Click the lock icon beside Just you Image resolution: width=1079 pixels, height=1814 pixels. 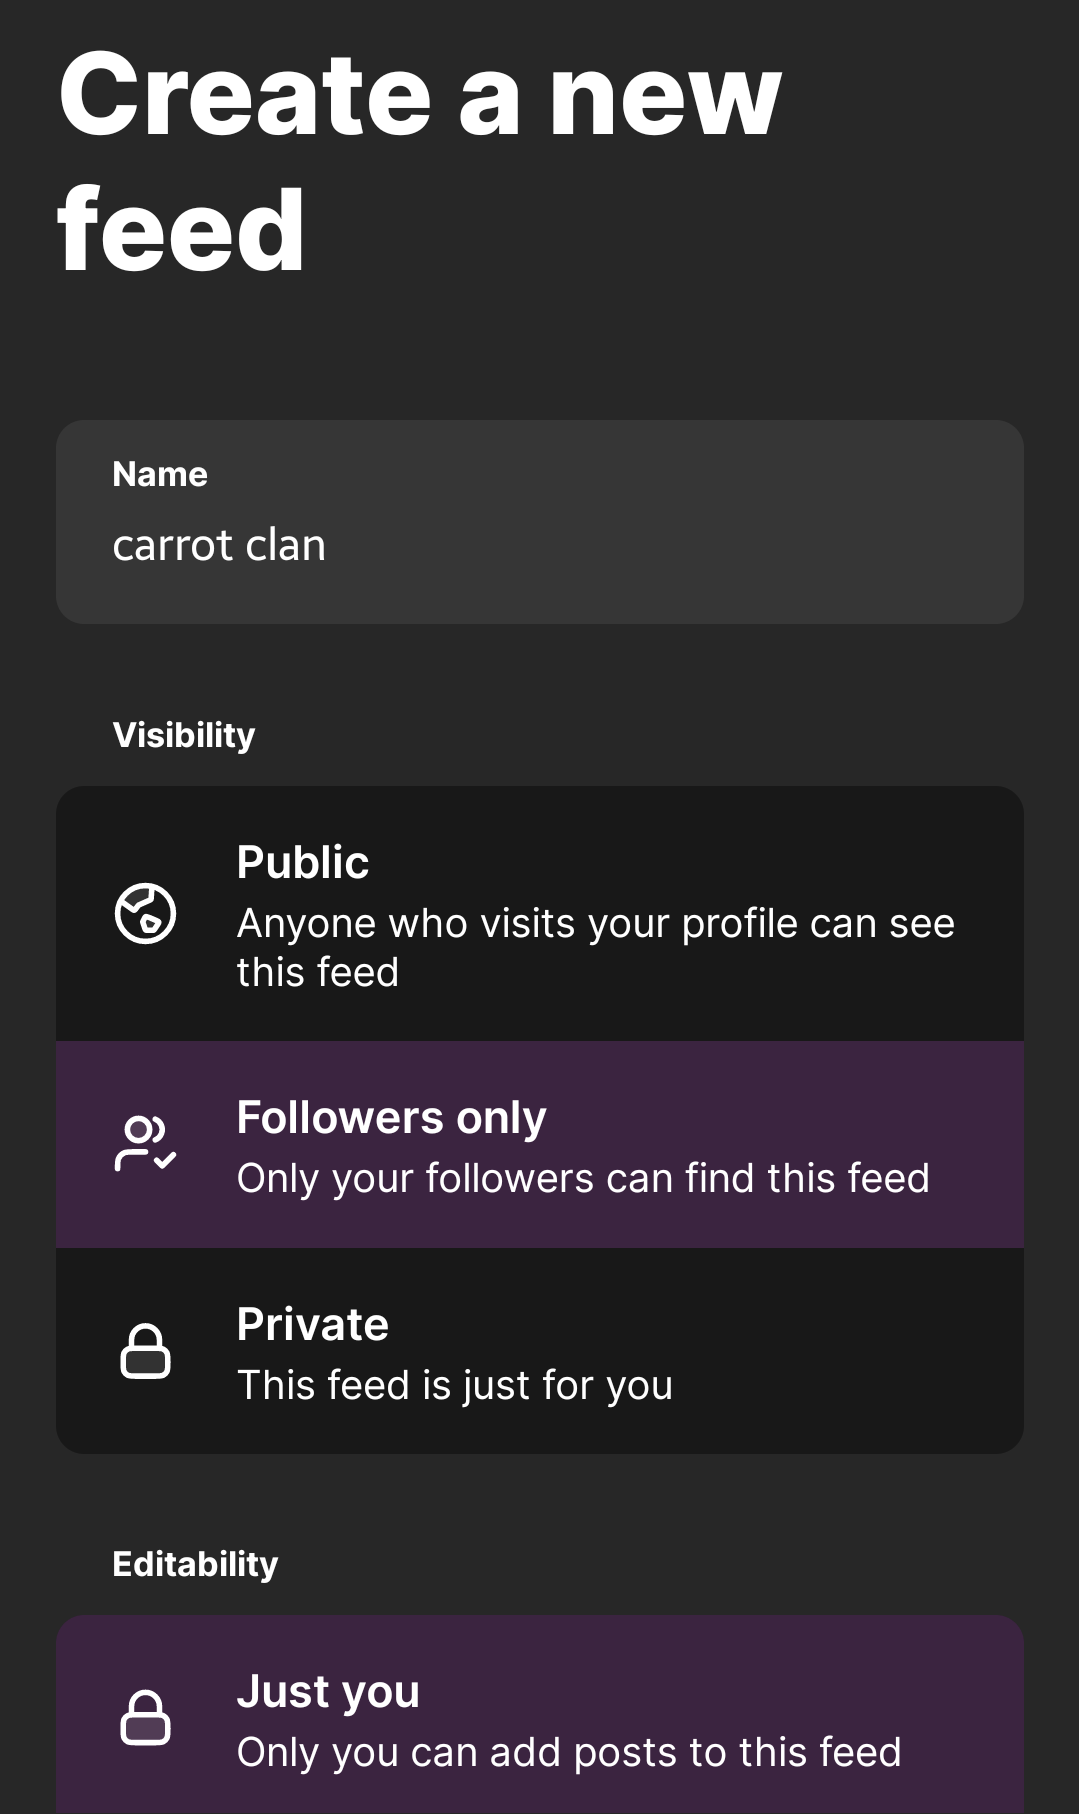[x=146, y=1718]
